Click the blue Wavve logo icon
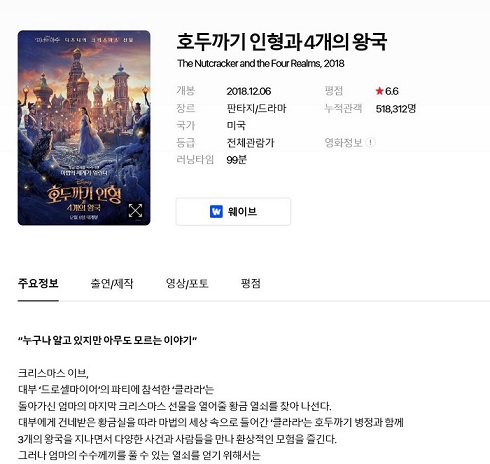The height and width of the screenshot is (464, 490). (x=216, y=211)
